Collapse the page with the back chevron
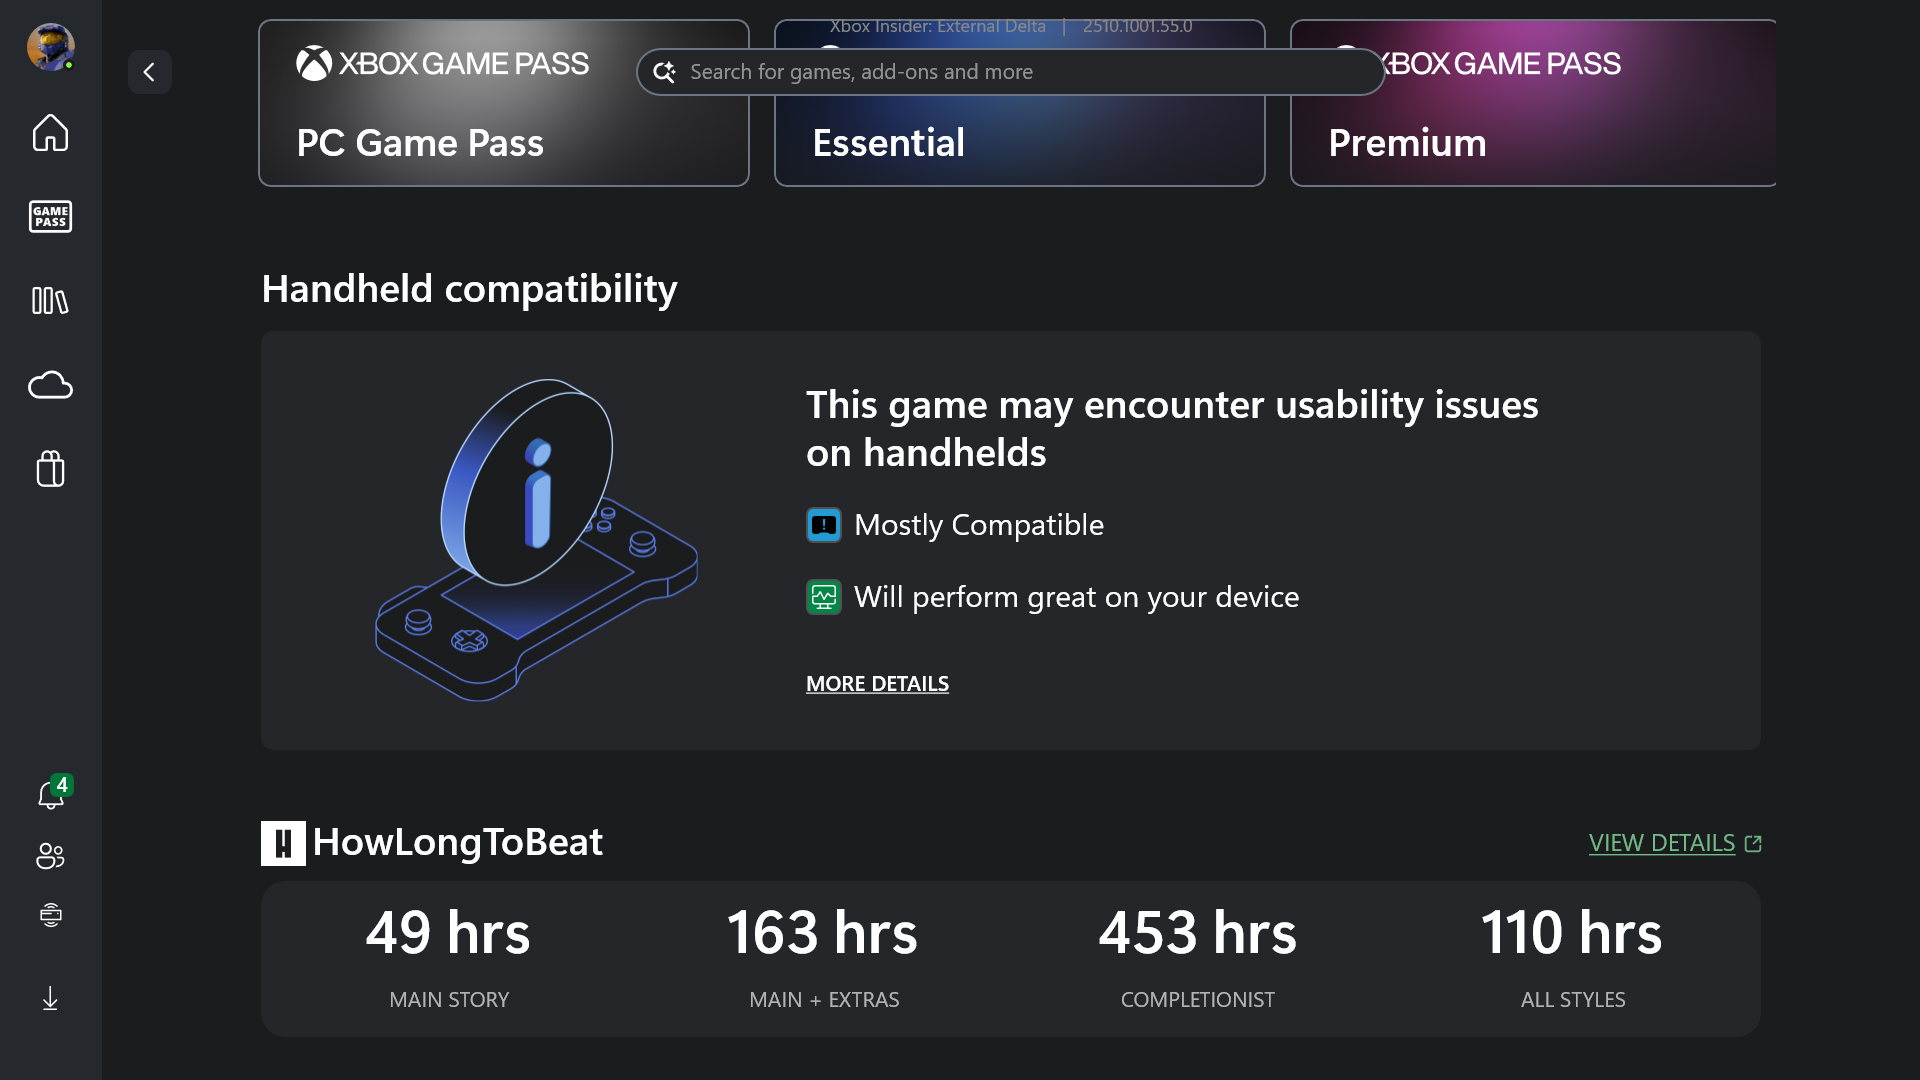 150,71
